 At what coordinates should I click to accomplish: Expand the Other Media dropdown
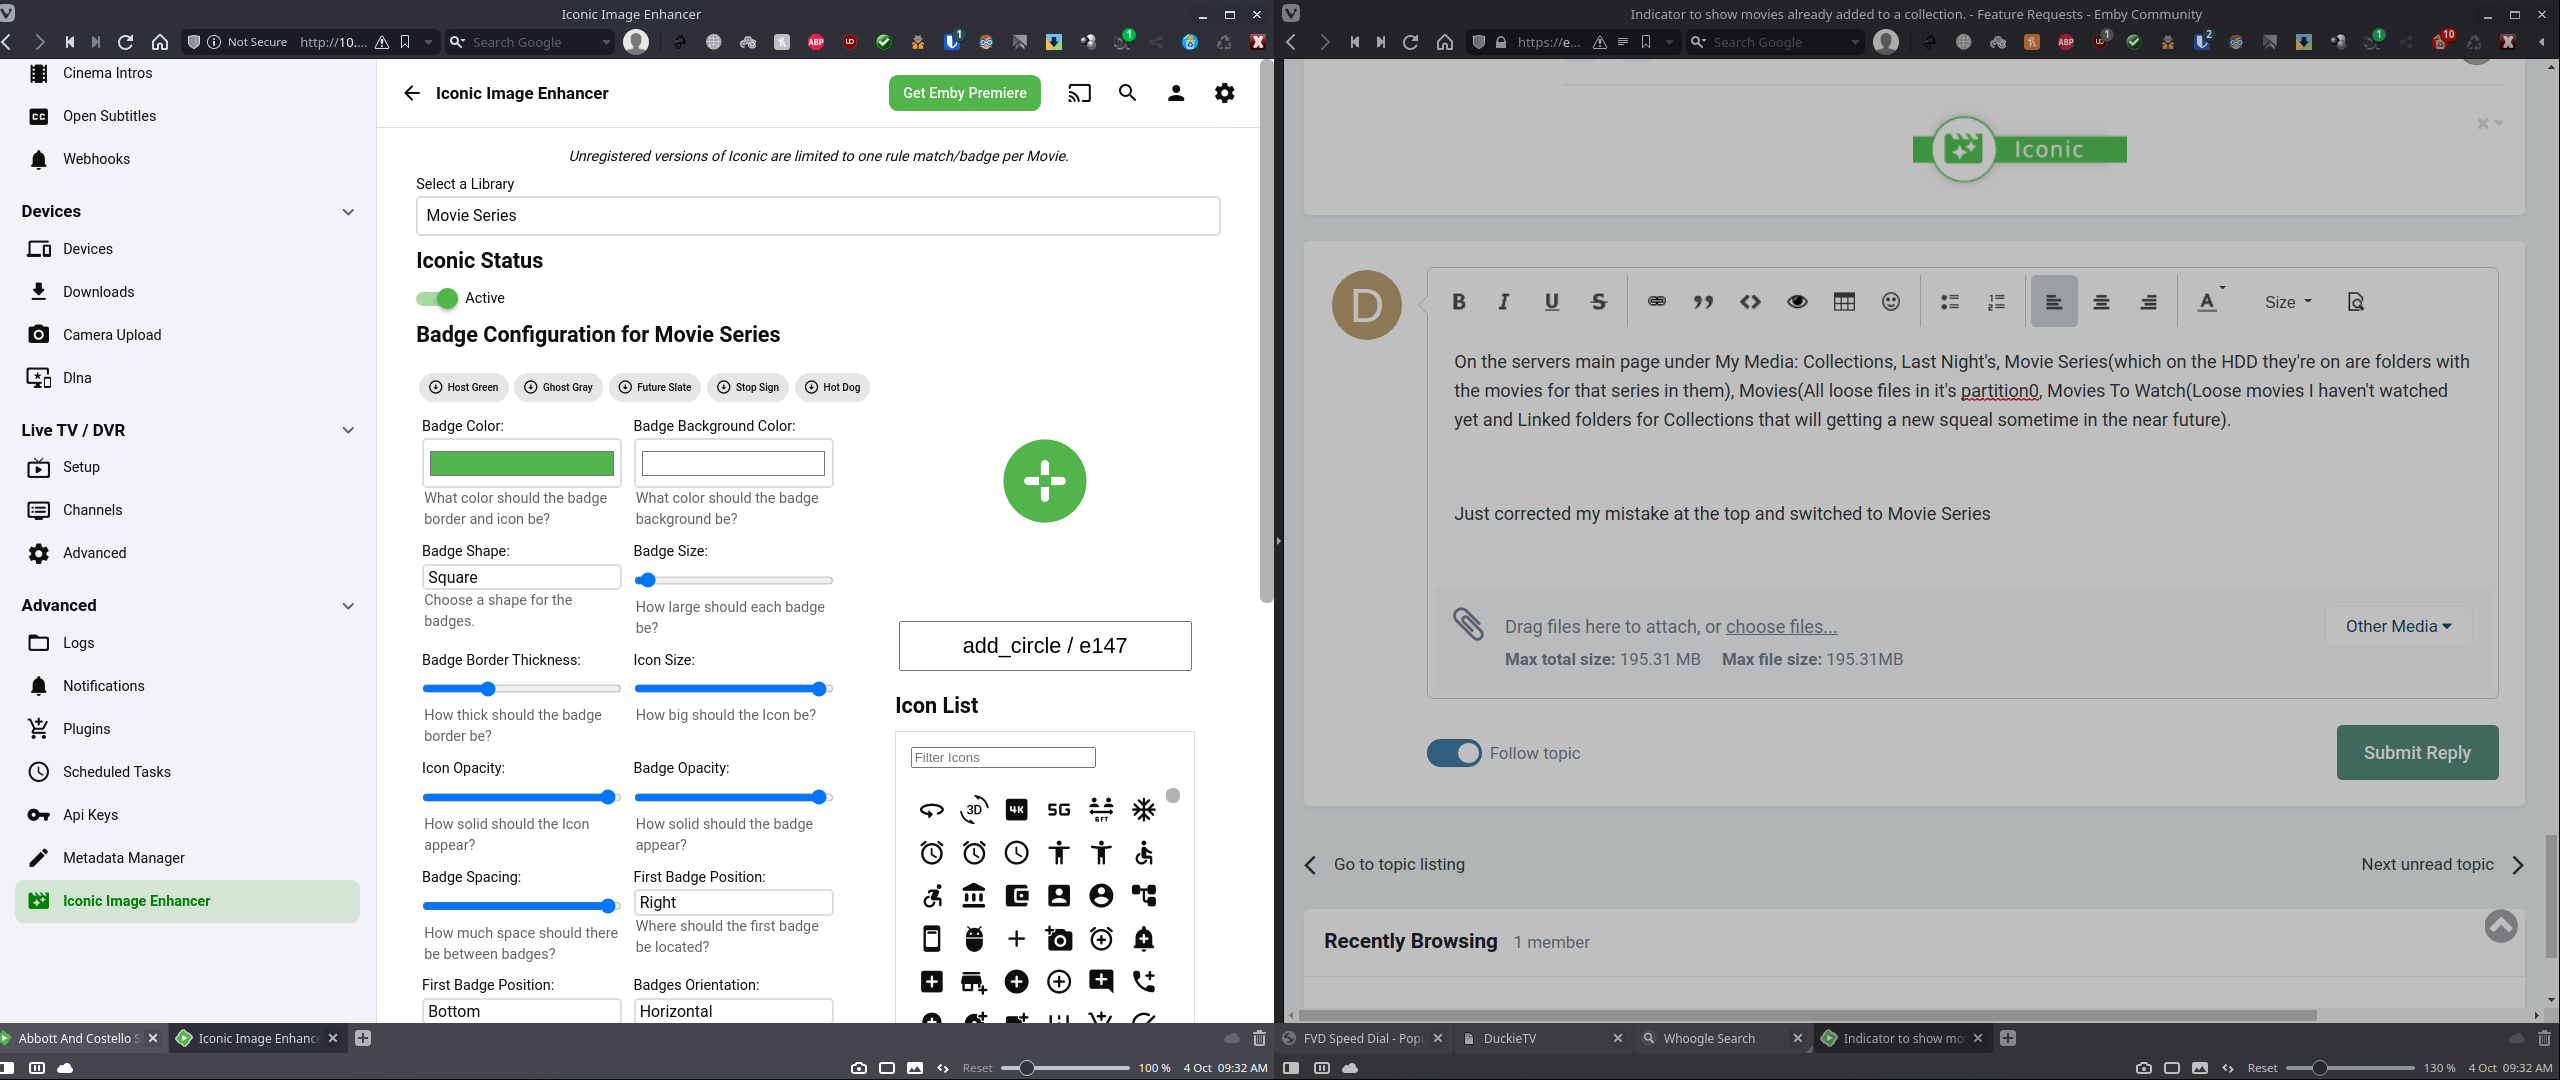(2398, 626)
